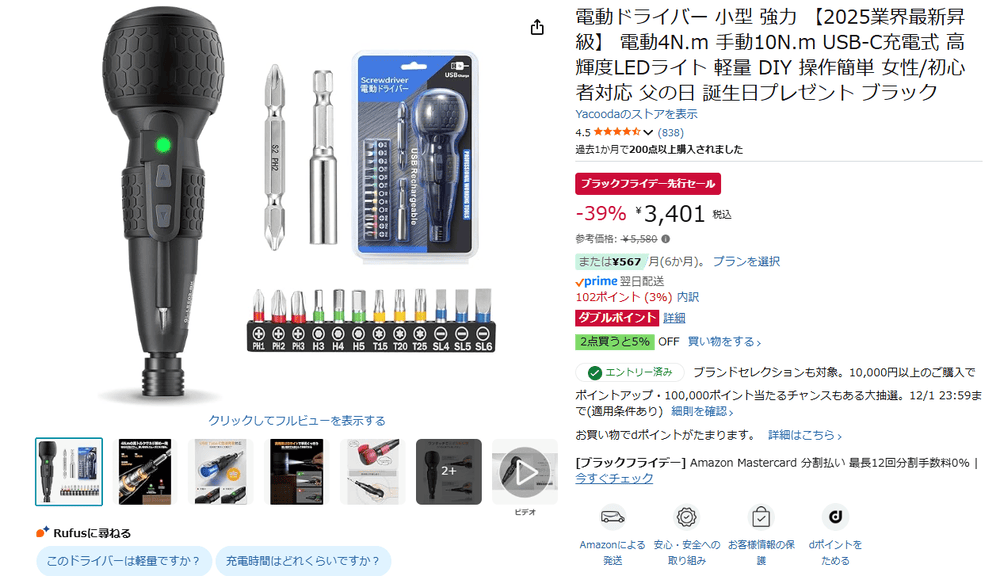Click the reference price info icon
The height and width of the screenshot is (576, 1000).
click(666, 239)
